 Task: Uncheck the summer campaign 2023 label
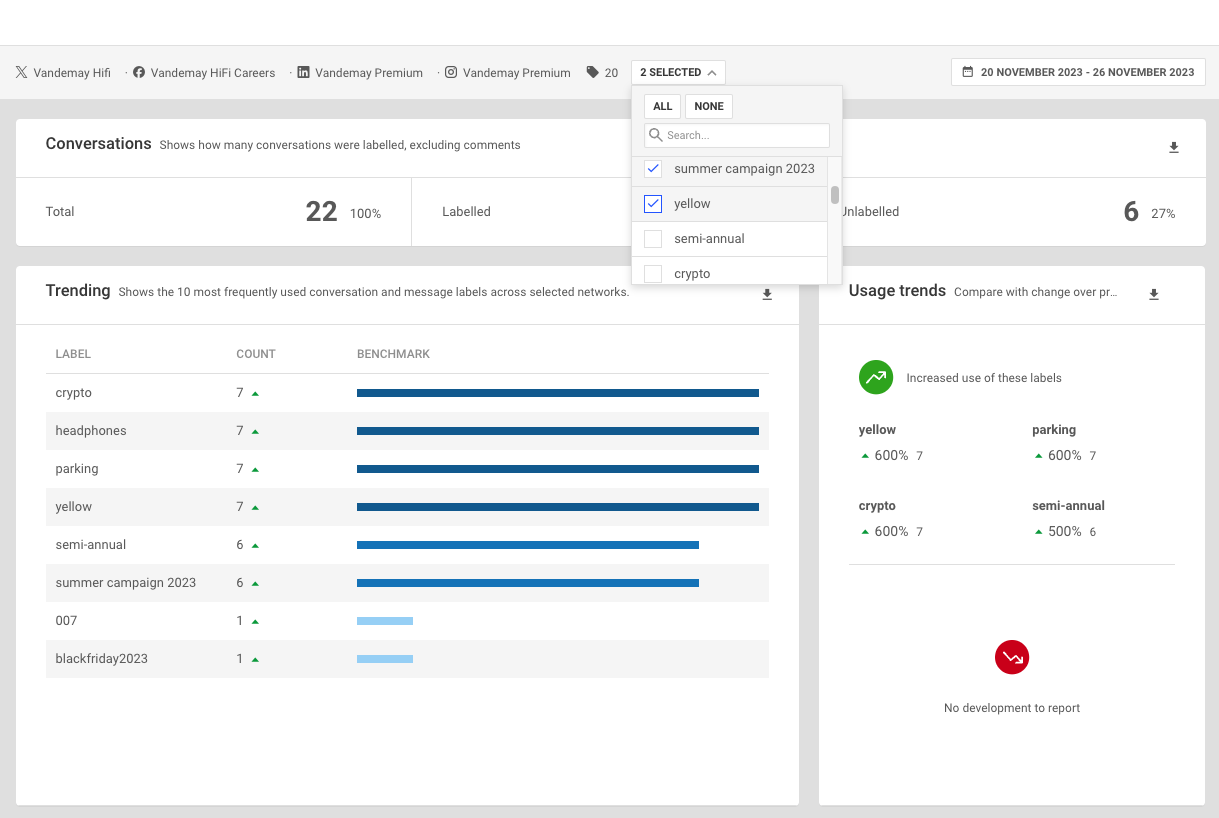(x=653, y=169)
